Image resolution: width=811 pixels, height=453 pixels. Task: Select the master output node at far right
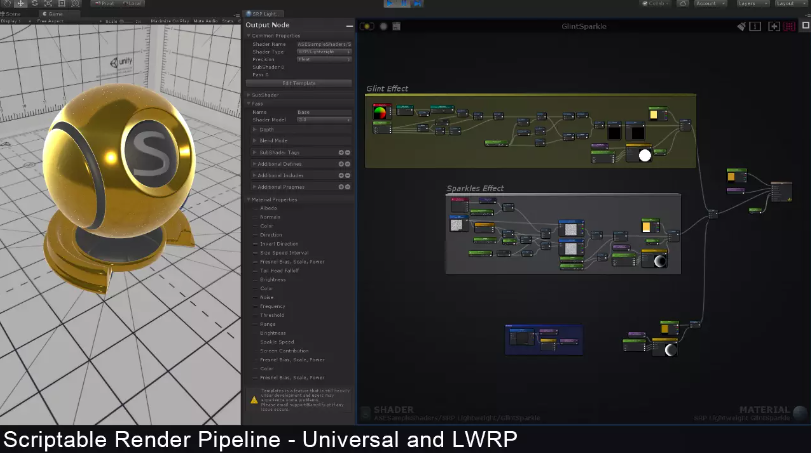[781, 191]
